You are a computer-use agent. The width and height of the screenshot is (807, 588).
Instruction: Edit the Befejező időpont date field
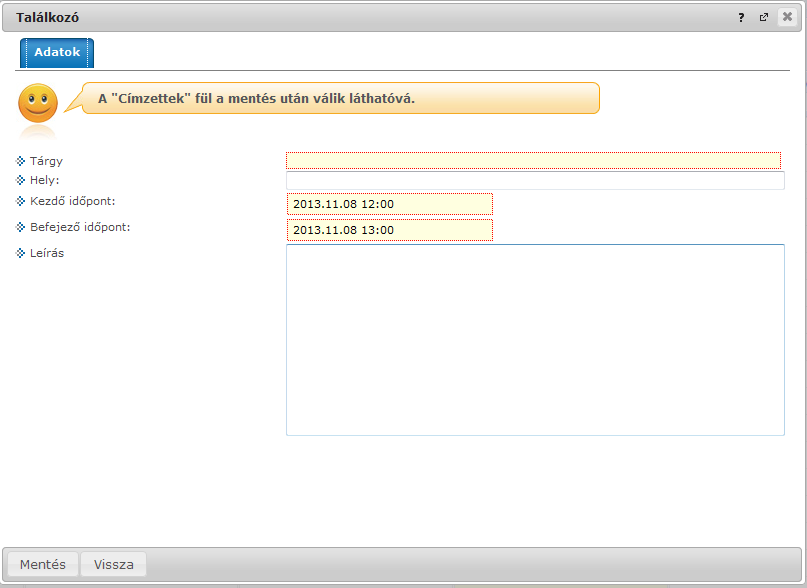[x=390, y=230]
